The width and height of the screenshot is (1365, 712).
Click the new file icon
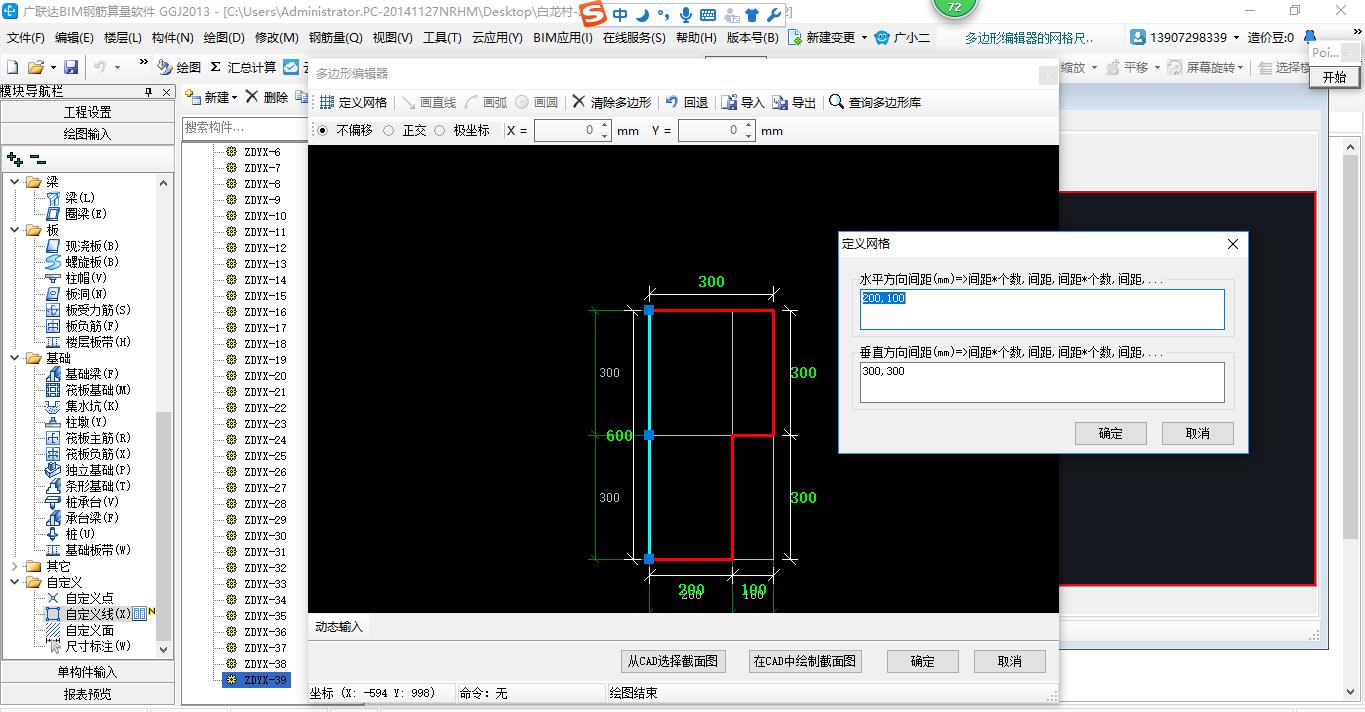(13, 67)
